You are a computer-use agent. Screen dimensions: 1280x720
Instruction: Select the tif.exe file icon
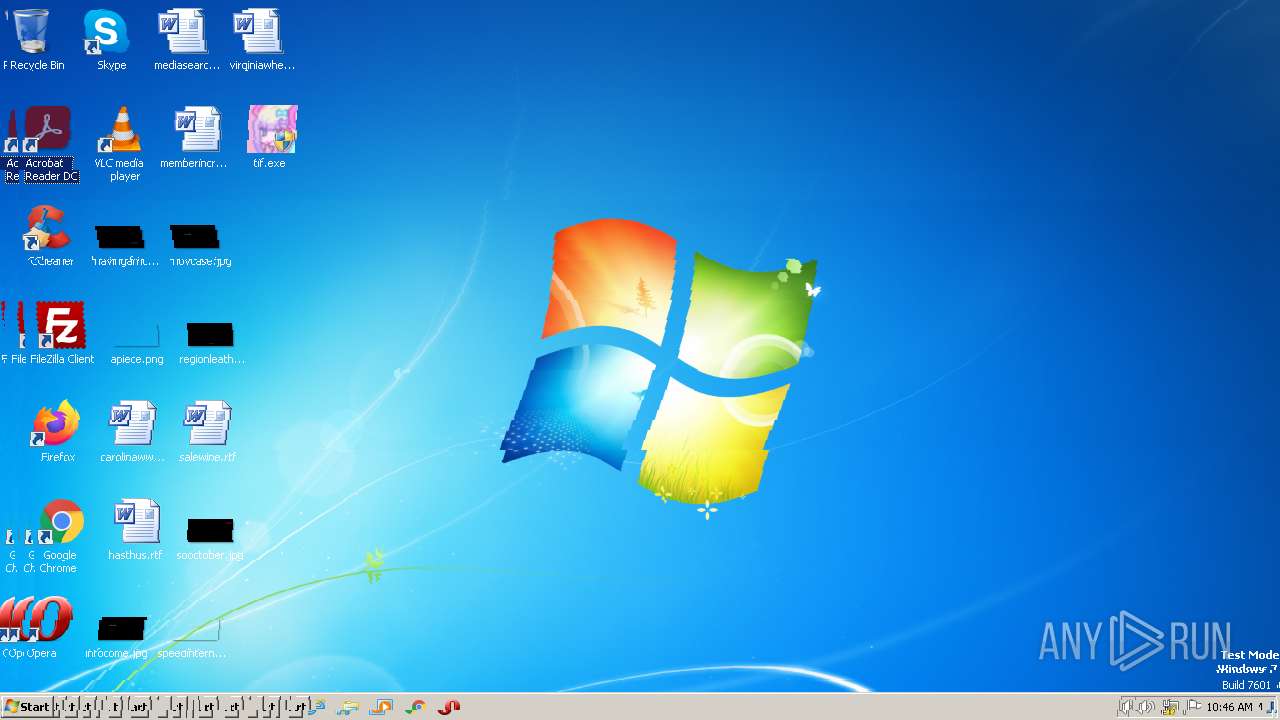(271, 137)
